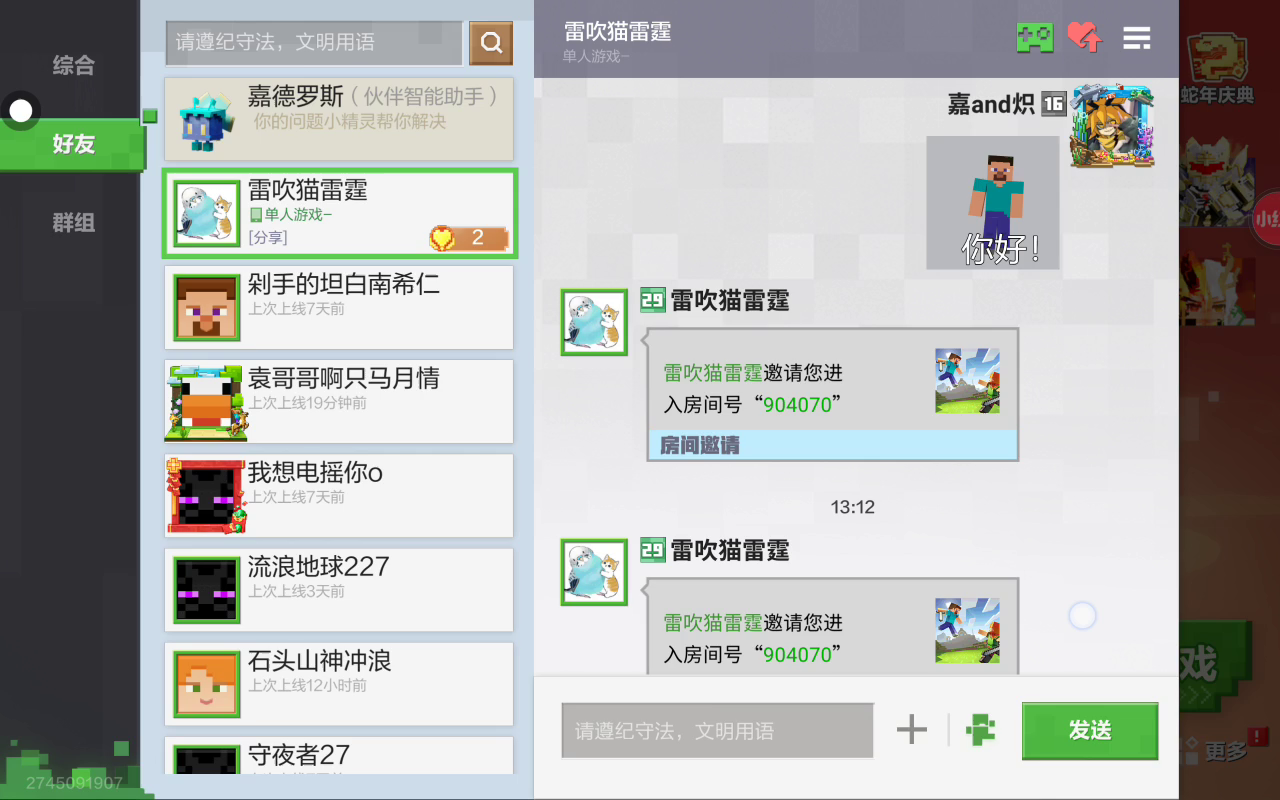Viewport: 1280px width, 800px height.
Task: Open chat with 剁手的坦白南希仁
Action: (x=339, y=307)
